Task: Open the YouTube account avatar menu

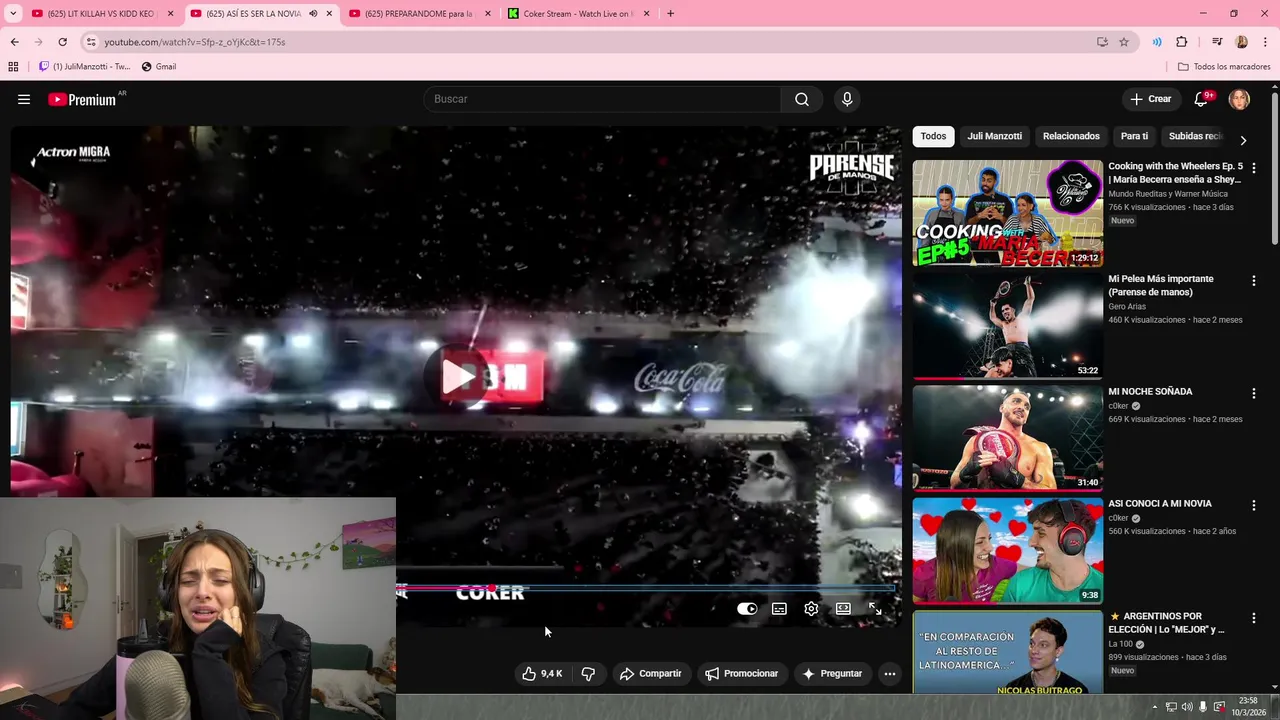Action: (1239, 99)
